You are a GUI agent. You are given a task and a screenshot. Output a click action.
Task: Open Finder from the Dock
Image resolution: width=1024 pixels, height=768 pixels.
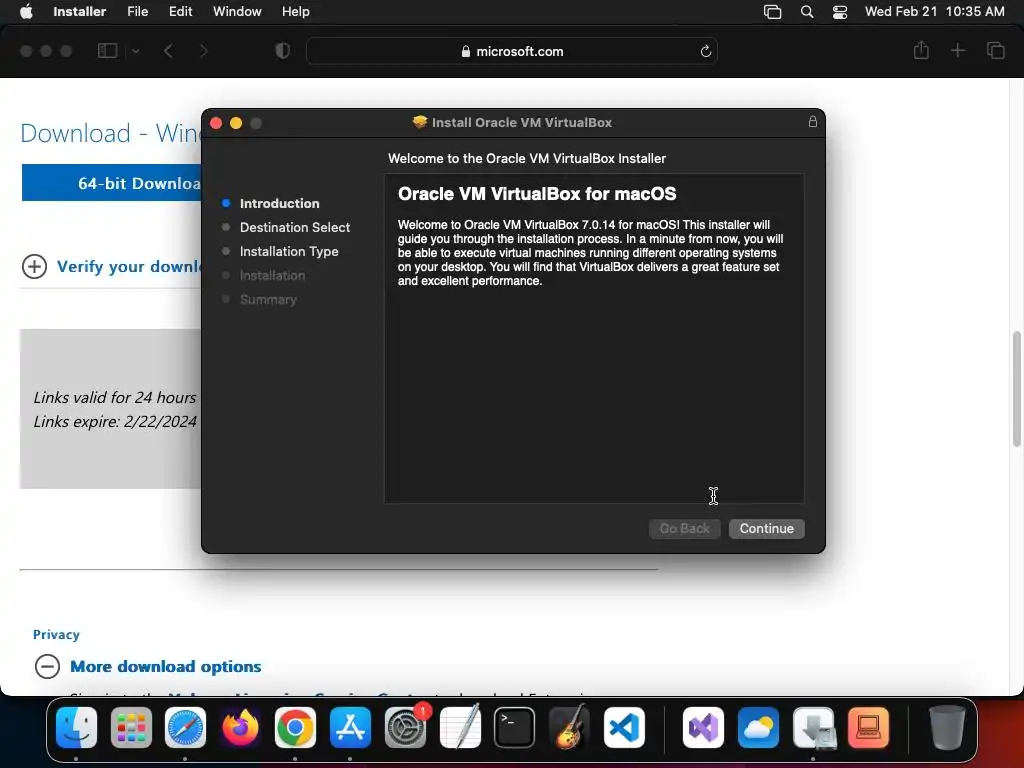tap(76, 727)
